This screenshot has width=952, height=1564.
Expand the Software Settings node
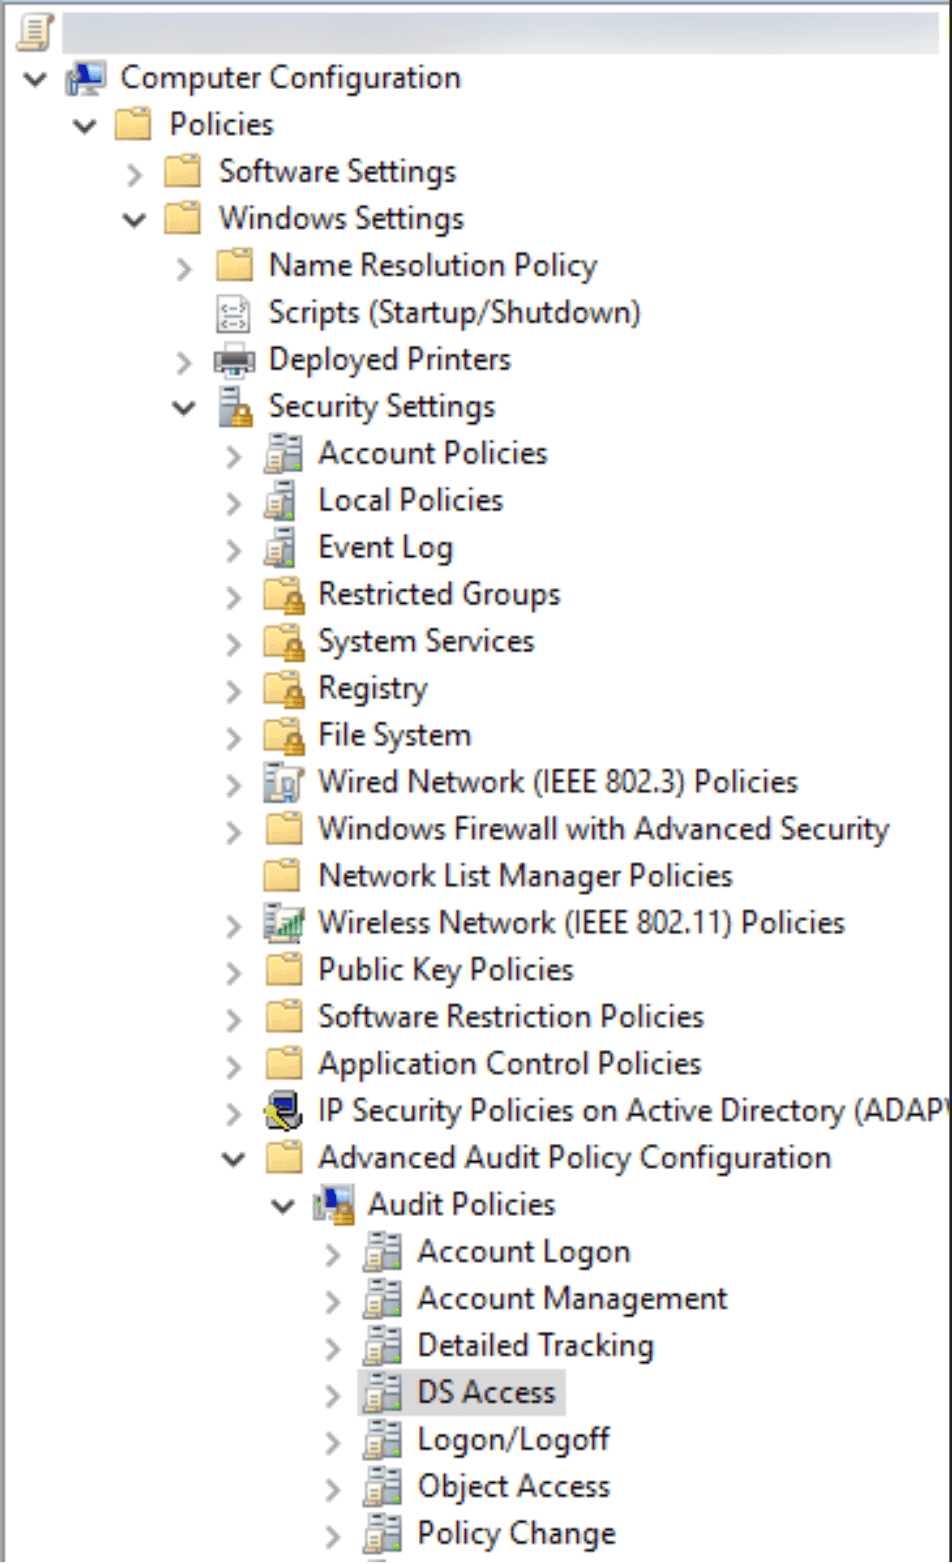135,173
